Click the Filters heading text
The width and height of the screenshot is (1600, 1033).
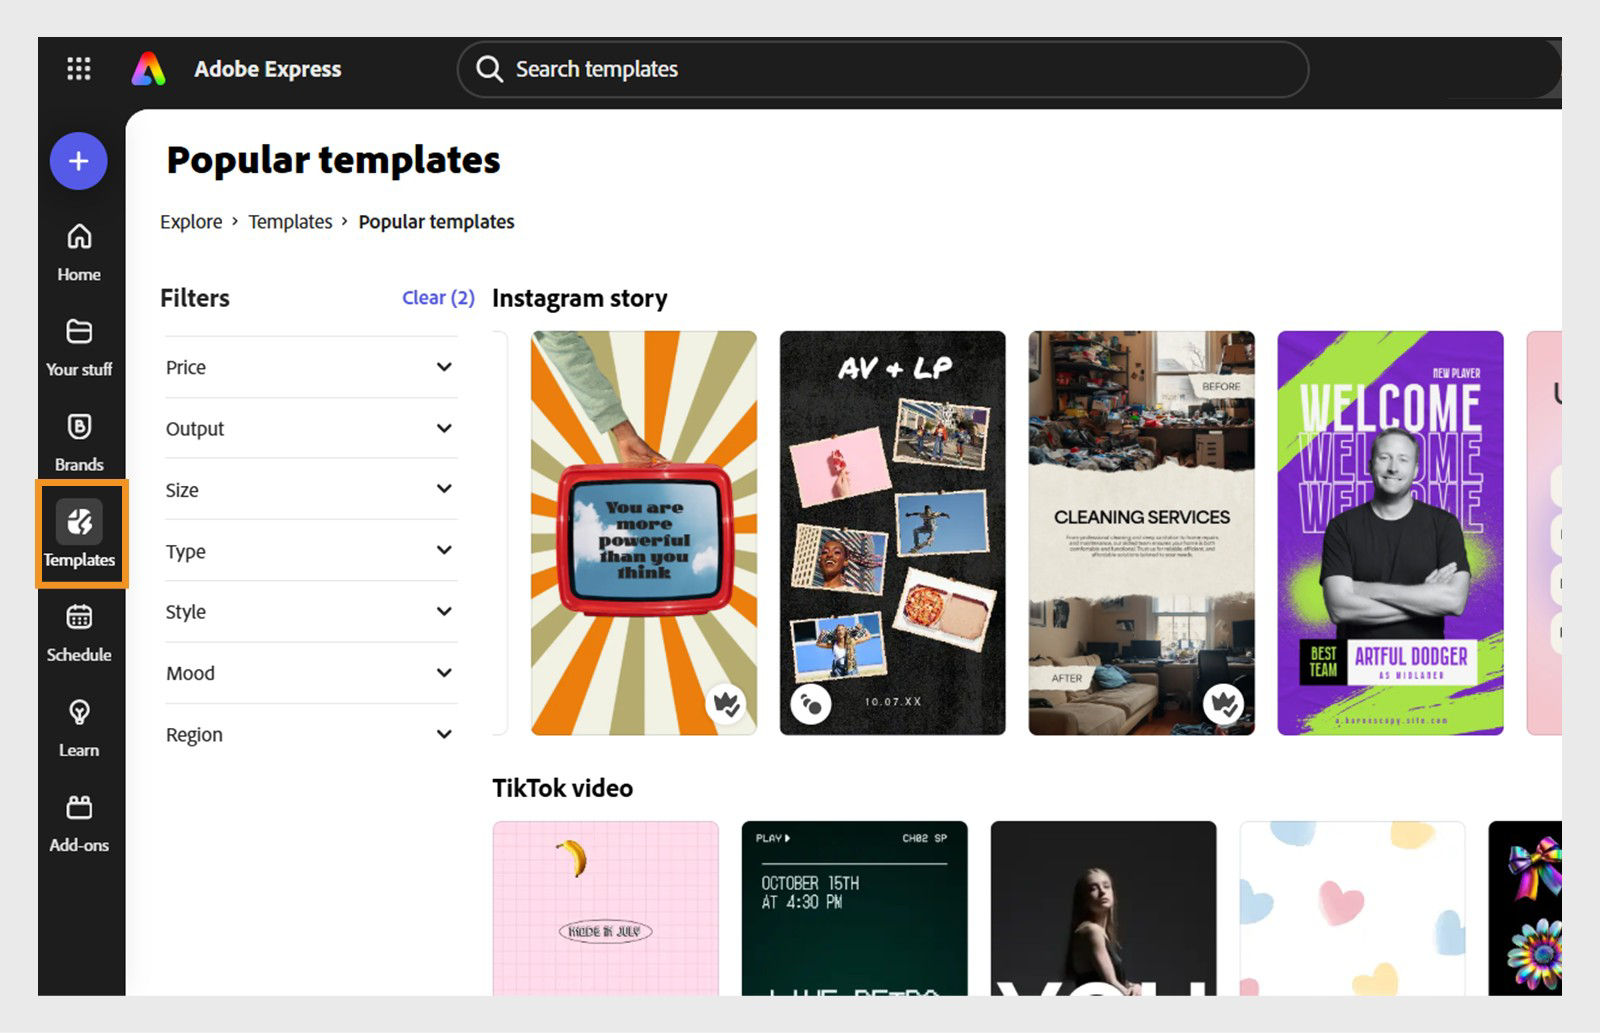pyautogui.click(x=195, y=298)
